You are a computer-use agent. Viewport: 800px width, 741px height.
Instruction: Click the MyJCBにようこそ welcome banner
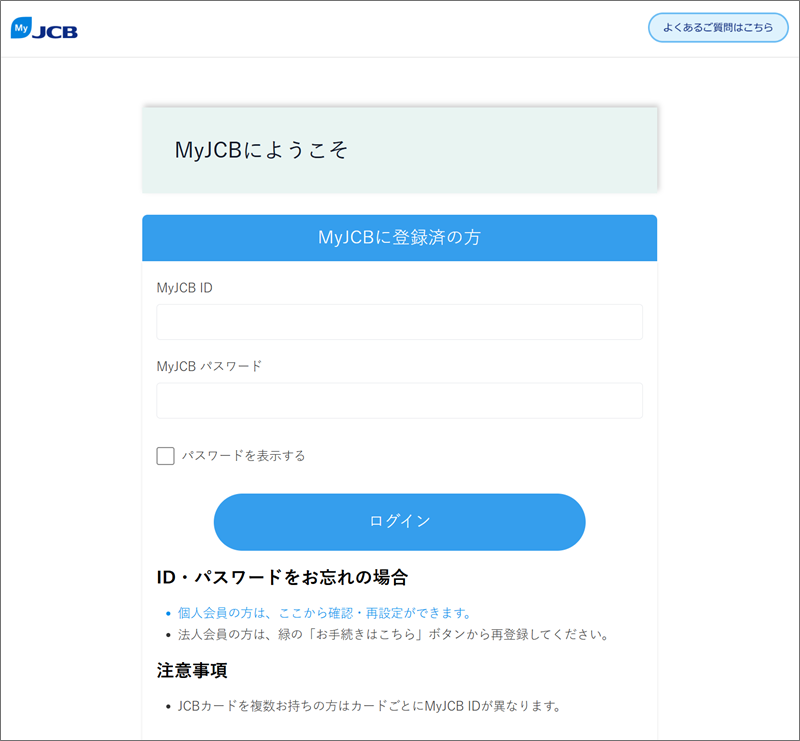click(399, 150)
